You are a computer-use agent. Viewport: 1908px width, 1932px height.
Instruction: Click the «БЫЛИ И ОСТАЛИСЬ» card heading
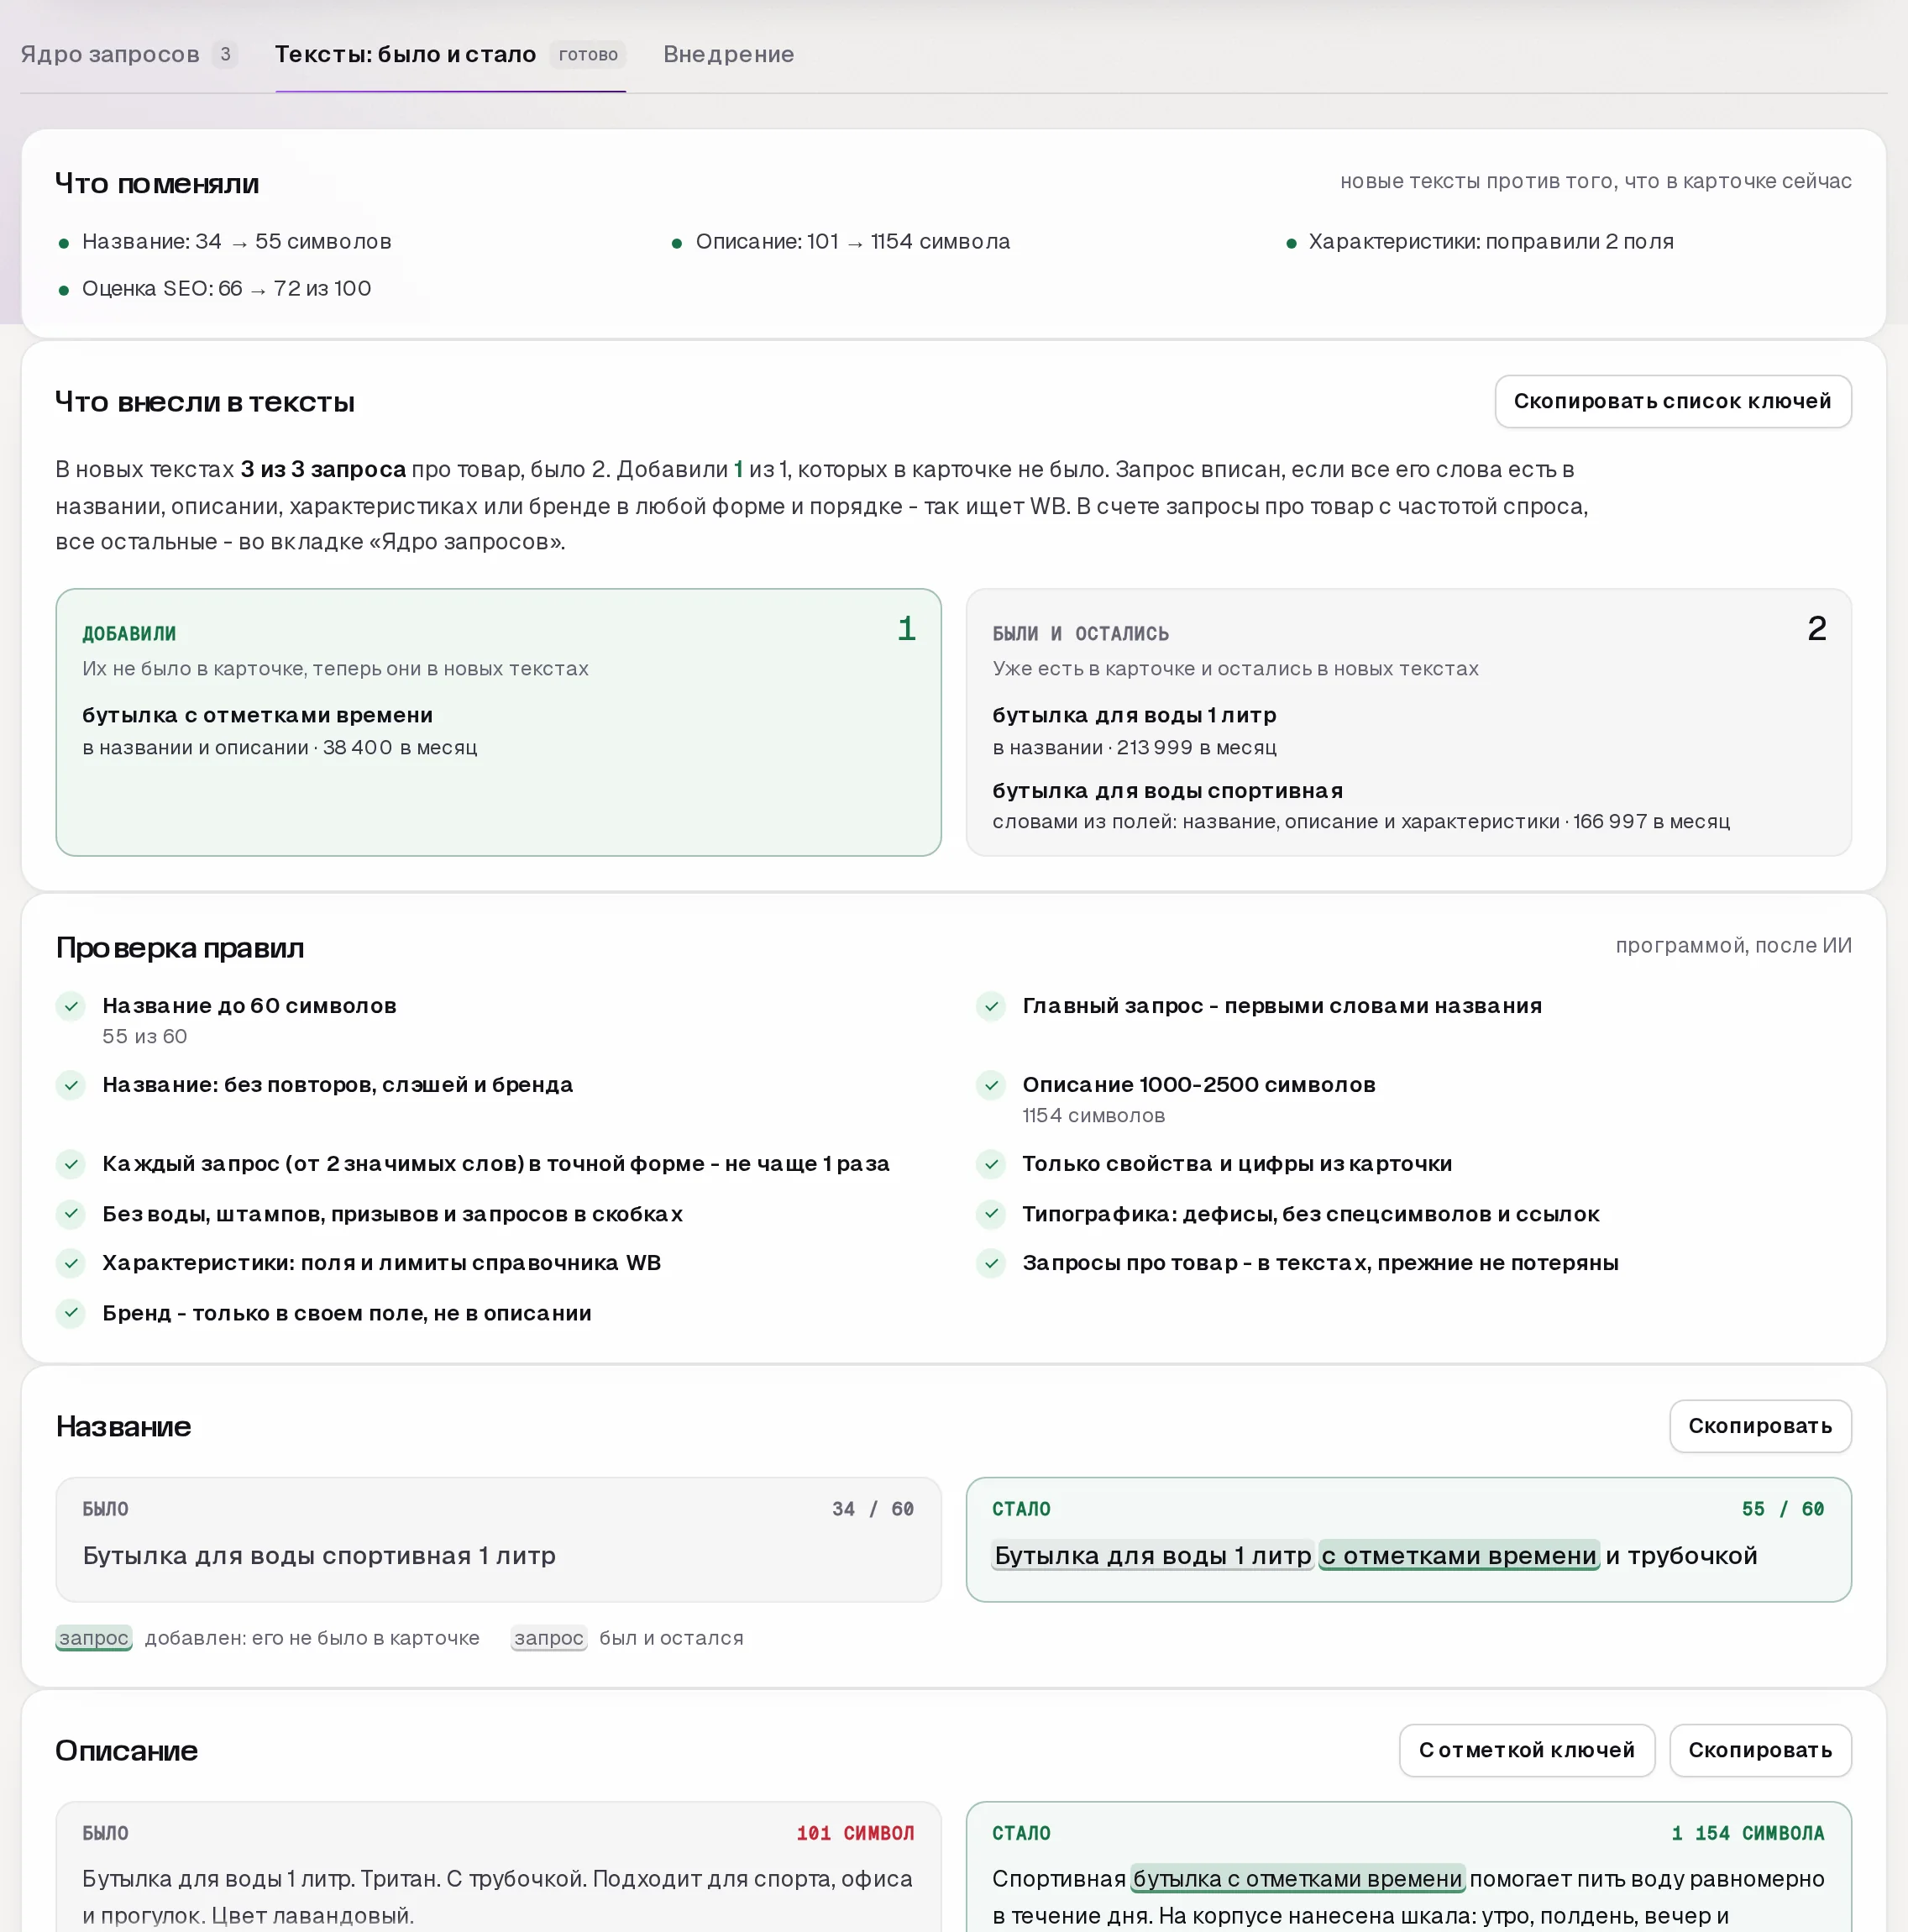coord(1080,633)
